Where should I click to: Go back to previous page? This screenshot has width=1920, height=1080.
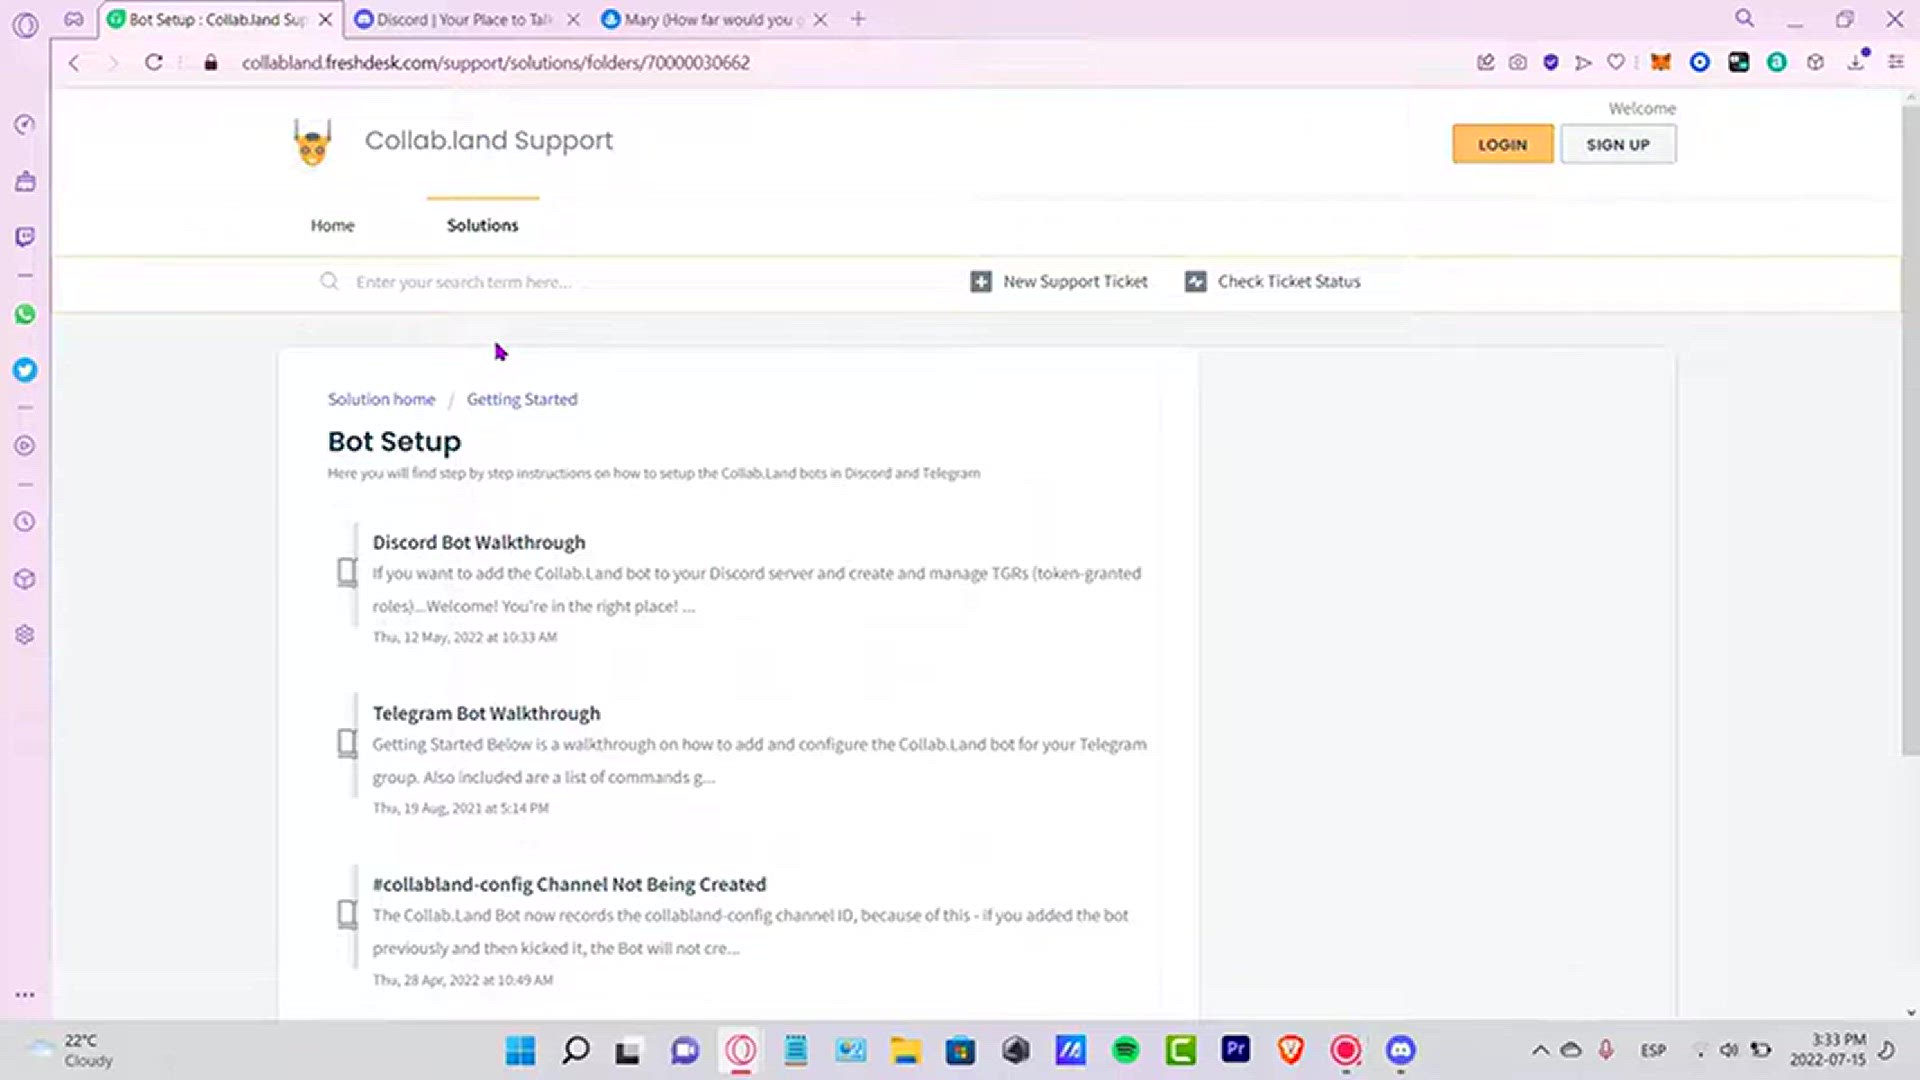[x=74, y=62]
